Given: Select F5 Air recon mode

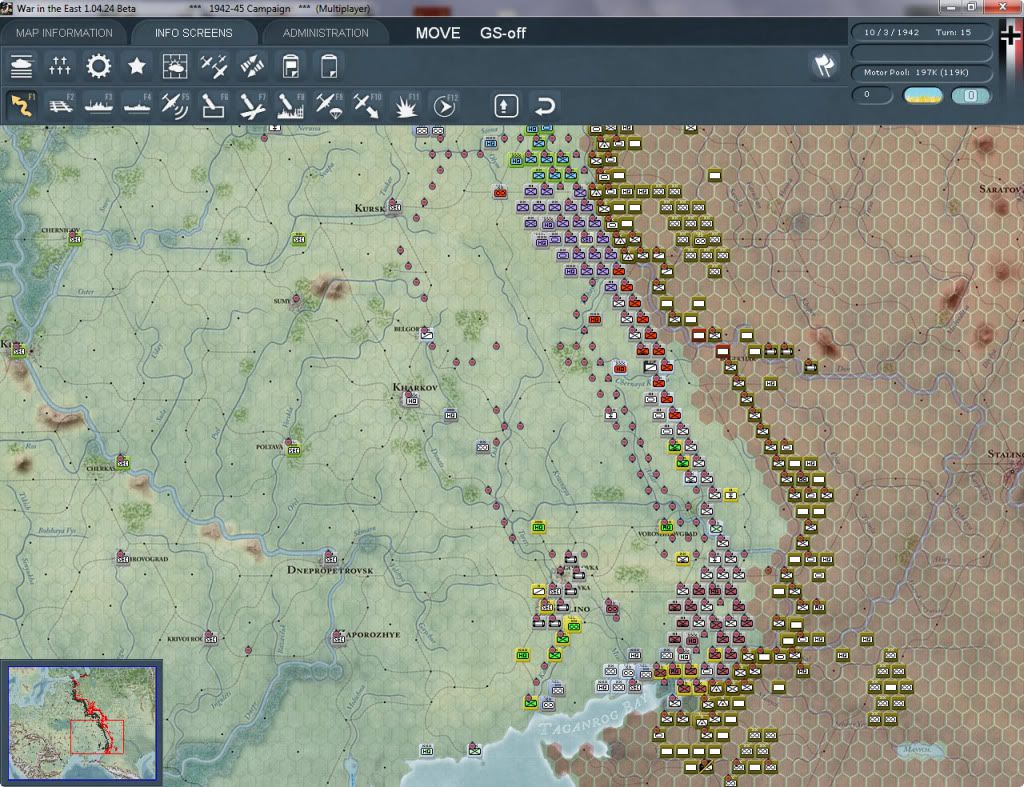Looking at the screenshot, I should [175, 105].
